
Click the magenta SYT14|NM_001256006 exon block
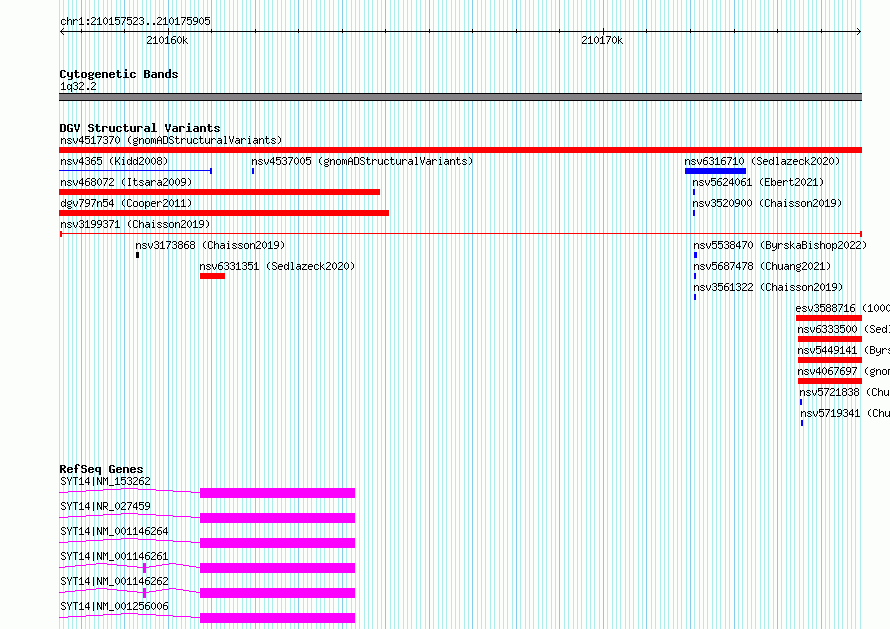tap(278, 618)
